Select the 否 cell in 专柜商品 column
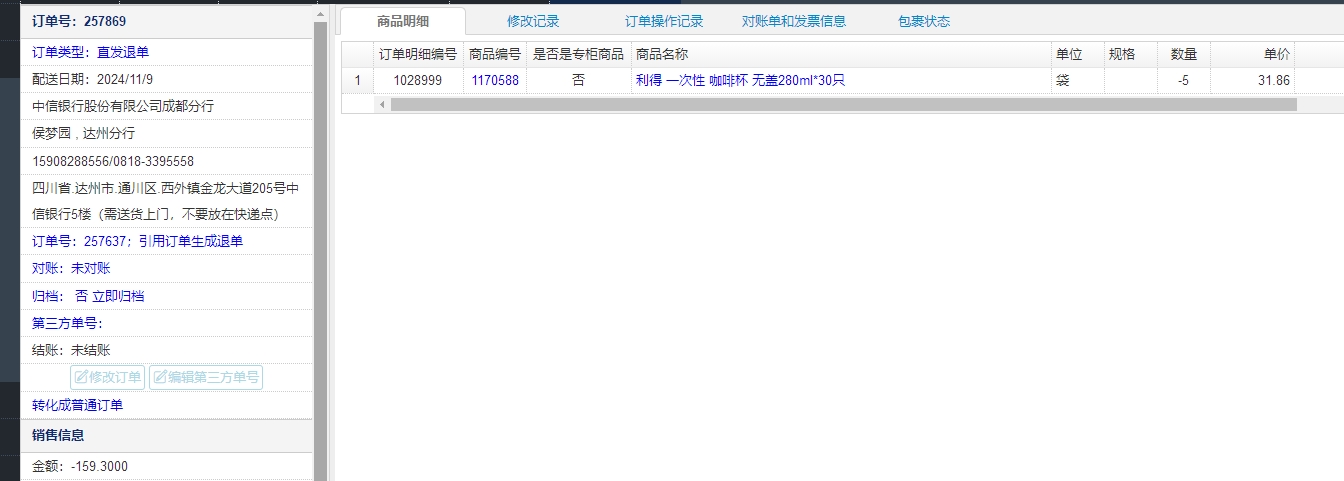The image size is (1344, 481). pos(578,80)
